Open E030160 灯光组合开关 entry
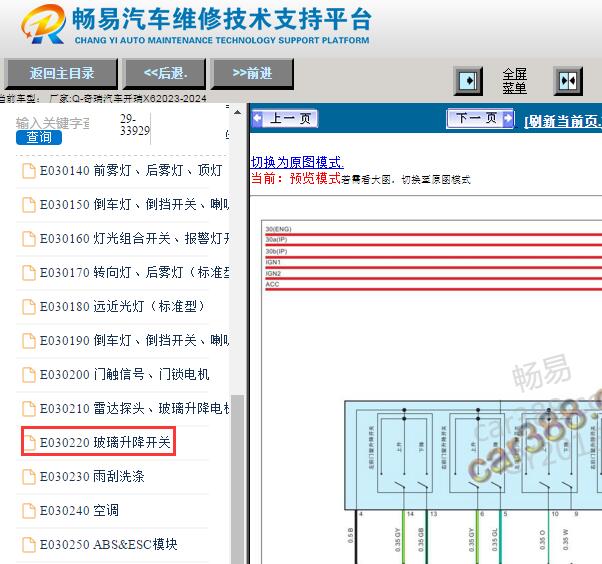 coord(134,238)
